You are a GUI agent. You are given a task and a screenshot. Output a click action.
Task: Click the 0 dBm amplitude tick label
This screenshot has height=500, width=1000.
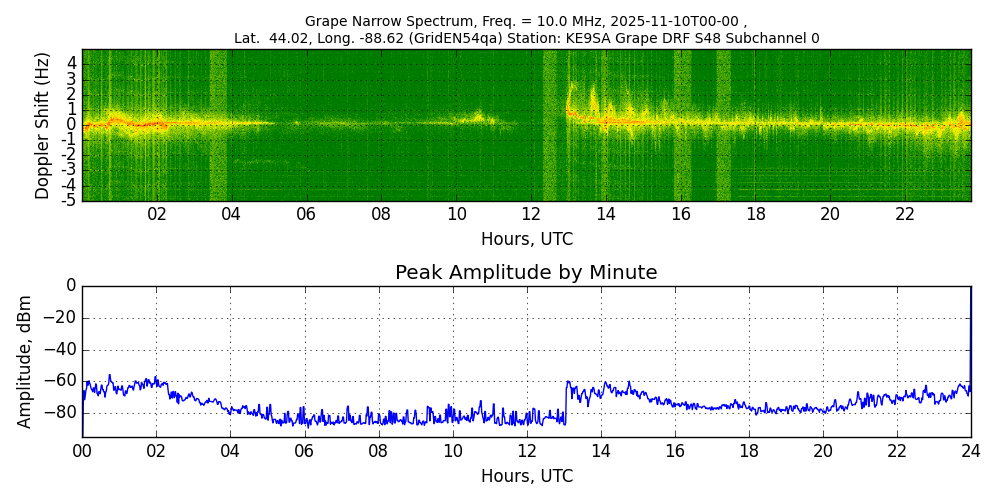click(x=70, y=286)
